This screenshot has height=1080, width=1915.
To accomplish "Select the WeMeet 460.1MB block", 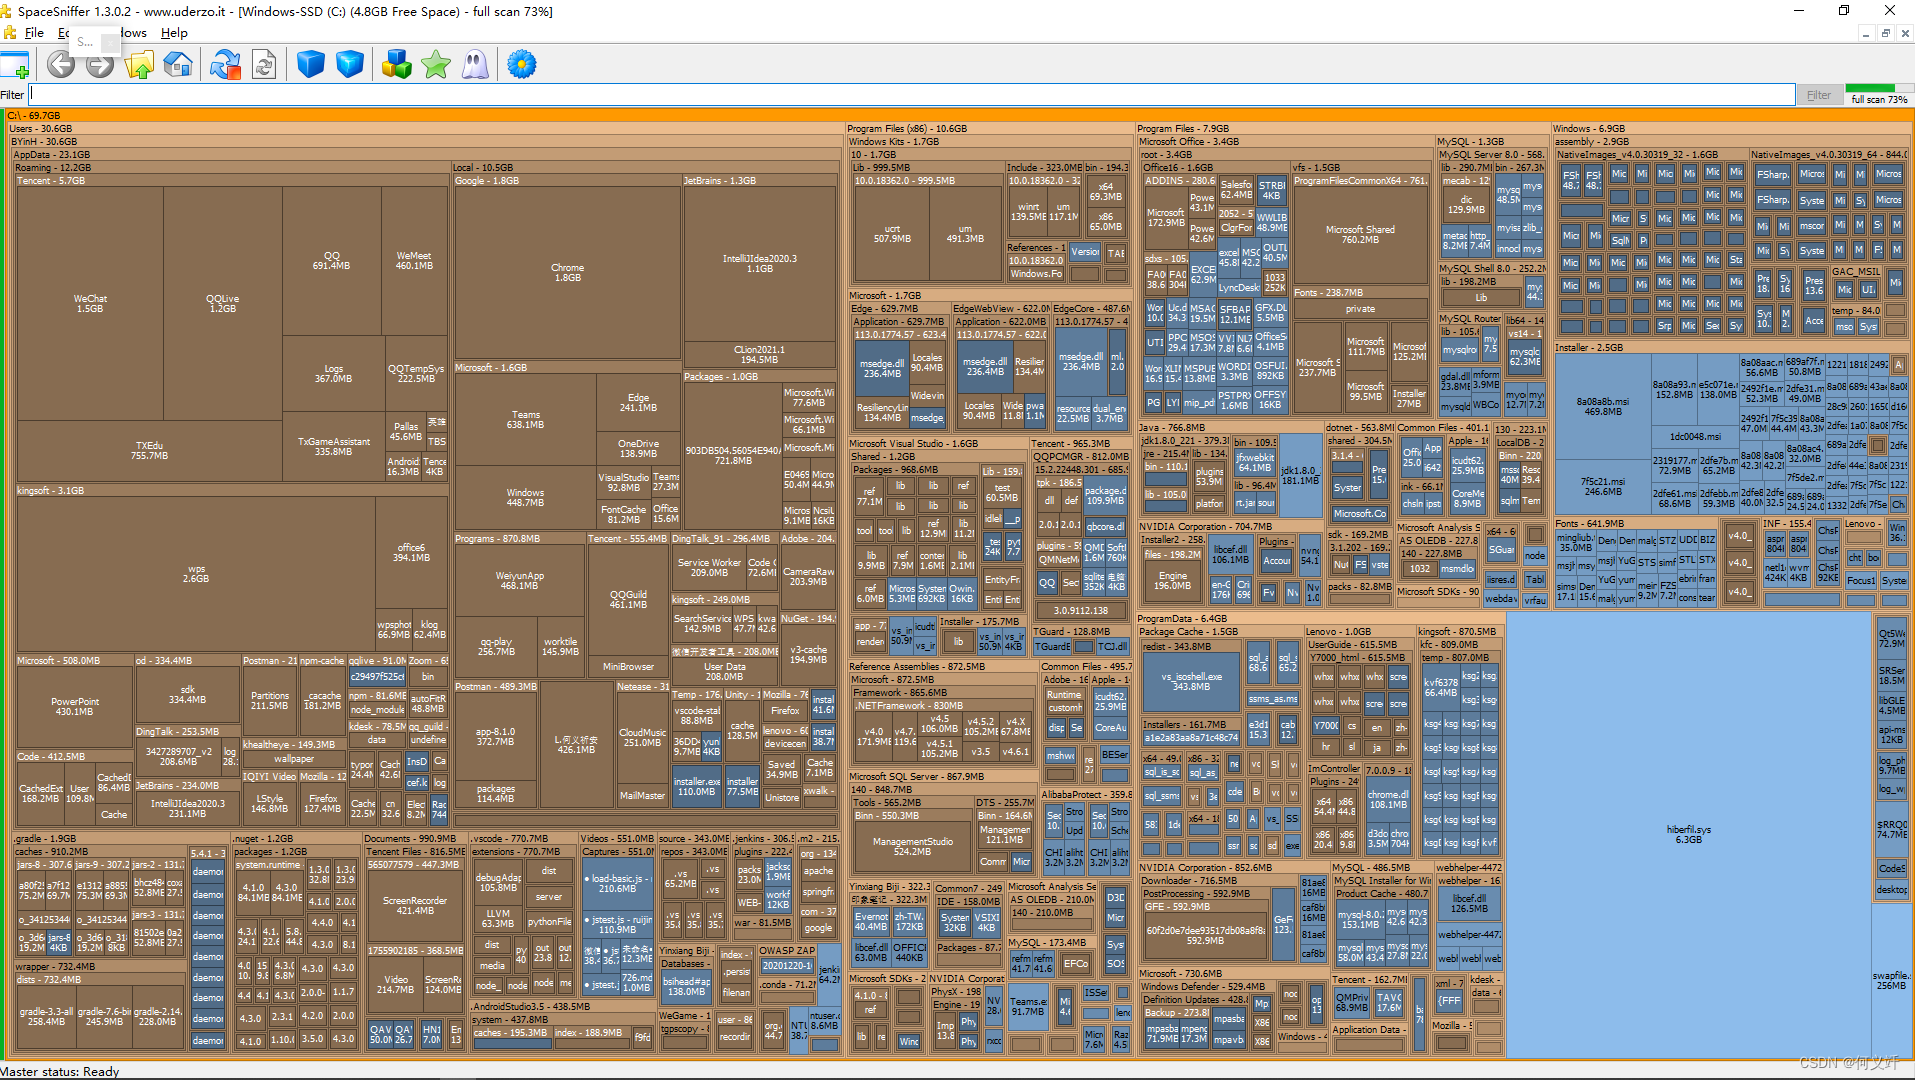I will [414, 261].
